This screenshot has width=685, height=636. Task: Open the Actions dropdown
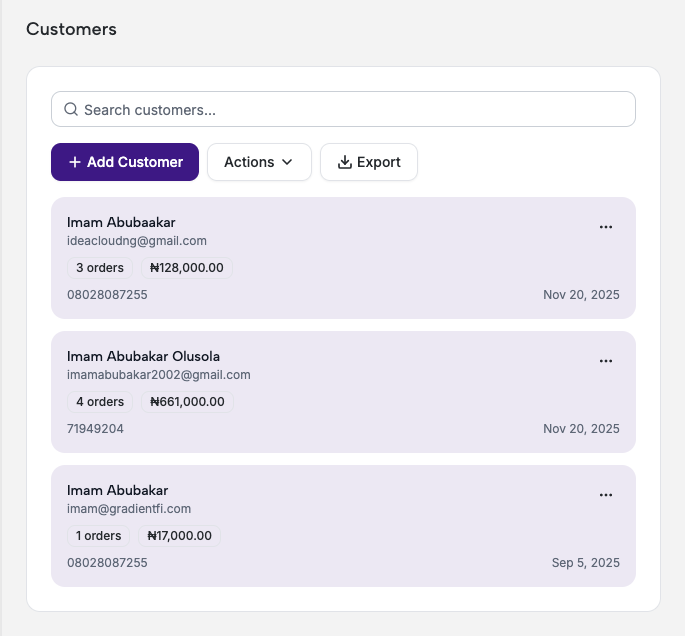tap(259, 162)
